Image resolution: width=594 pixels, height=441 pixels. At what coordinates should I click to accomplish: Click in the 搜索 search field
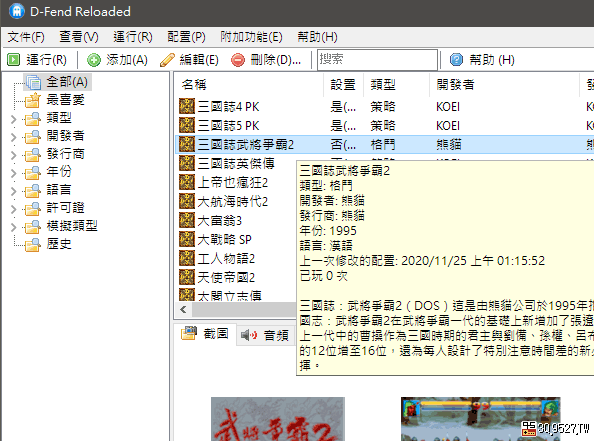(377, 59)
